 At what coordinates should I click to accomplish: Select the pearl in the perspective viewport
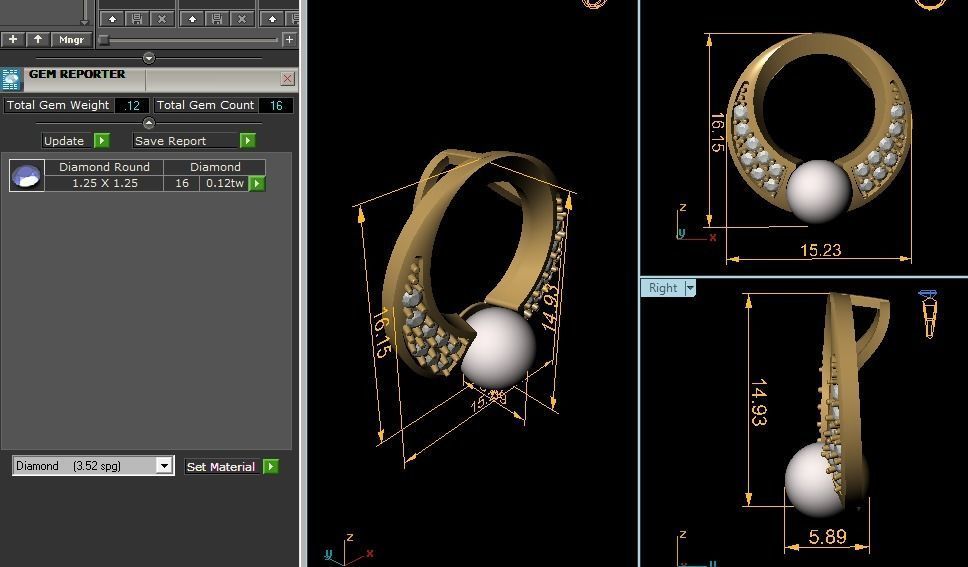499,348
